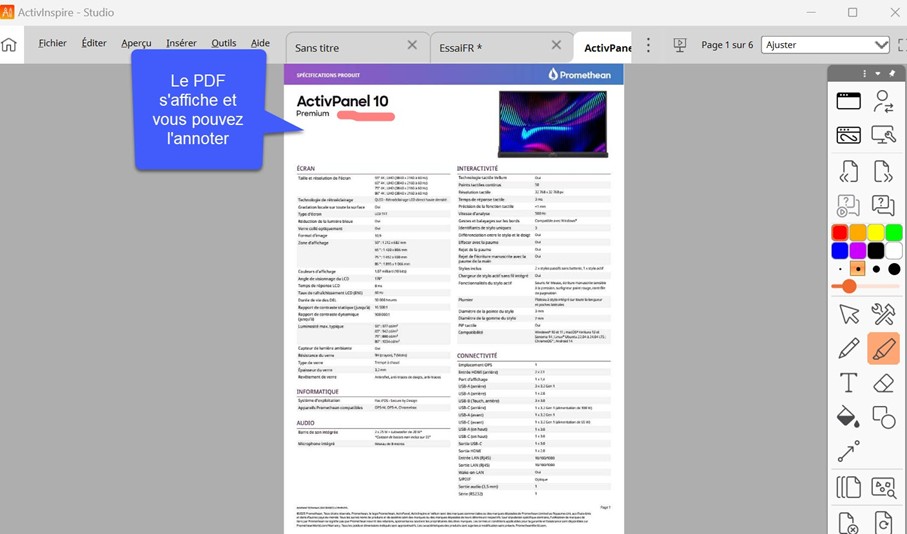Click the ActivPanel 10 title on PDF
This screenshot has height=534, width=907.
click(x=342, y=101)
